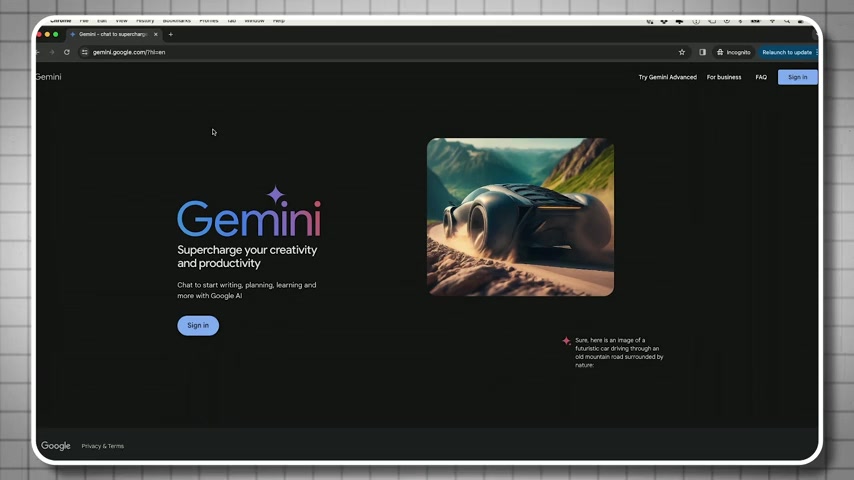This screenshot has height=480, width=854.
Task: Open the History menu in menu bar
Action: 145,21
